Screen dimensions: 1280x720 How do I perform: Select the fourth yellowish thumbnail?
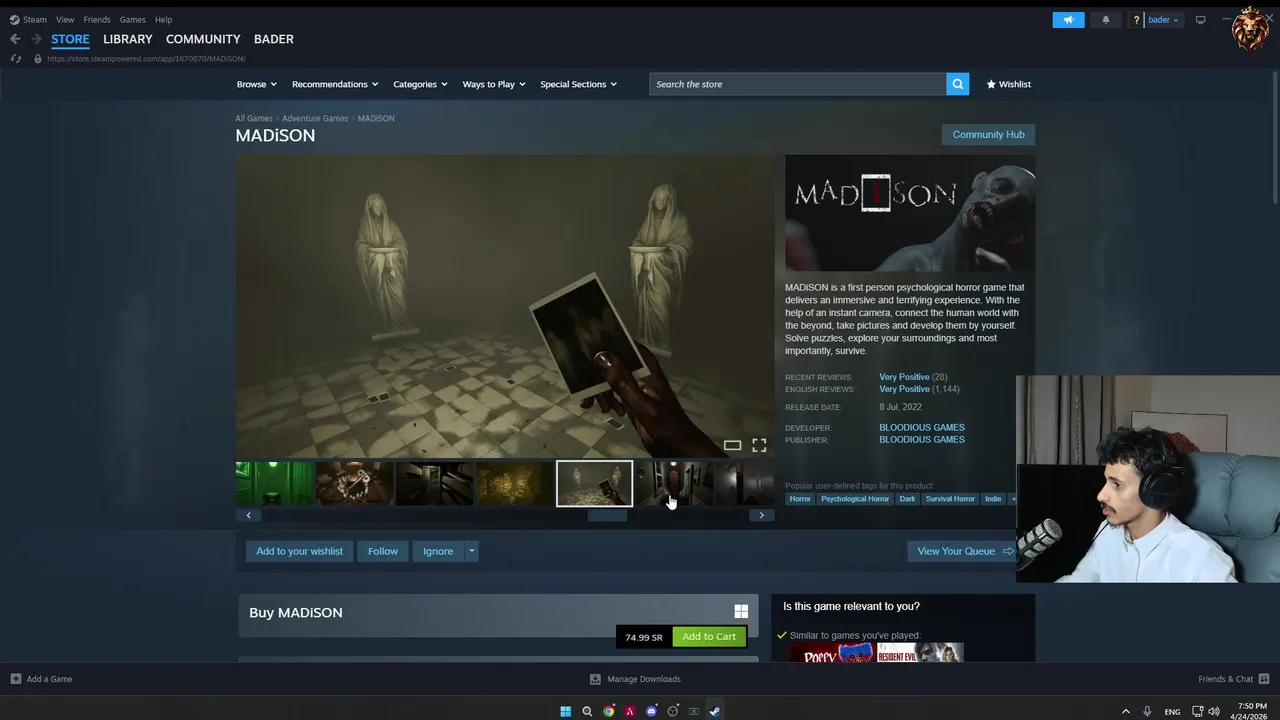(514, 483)
